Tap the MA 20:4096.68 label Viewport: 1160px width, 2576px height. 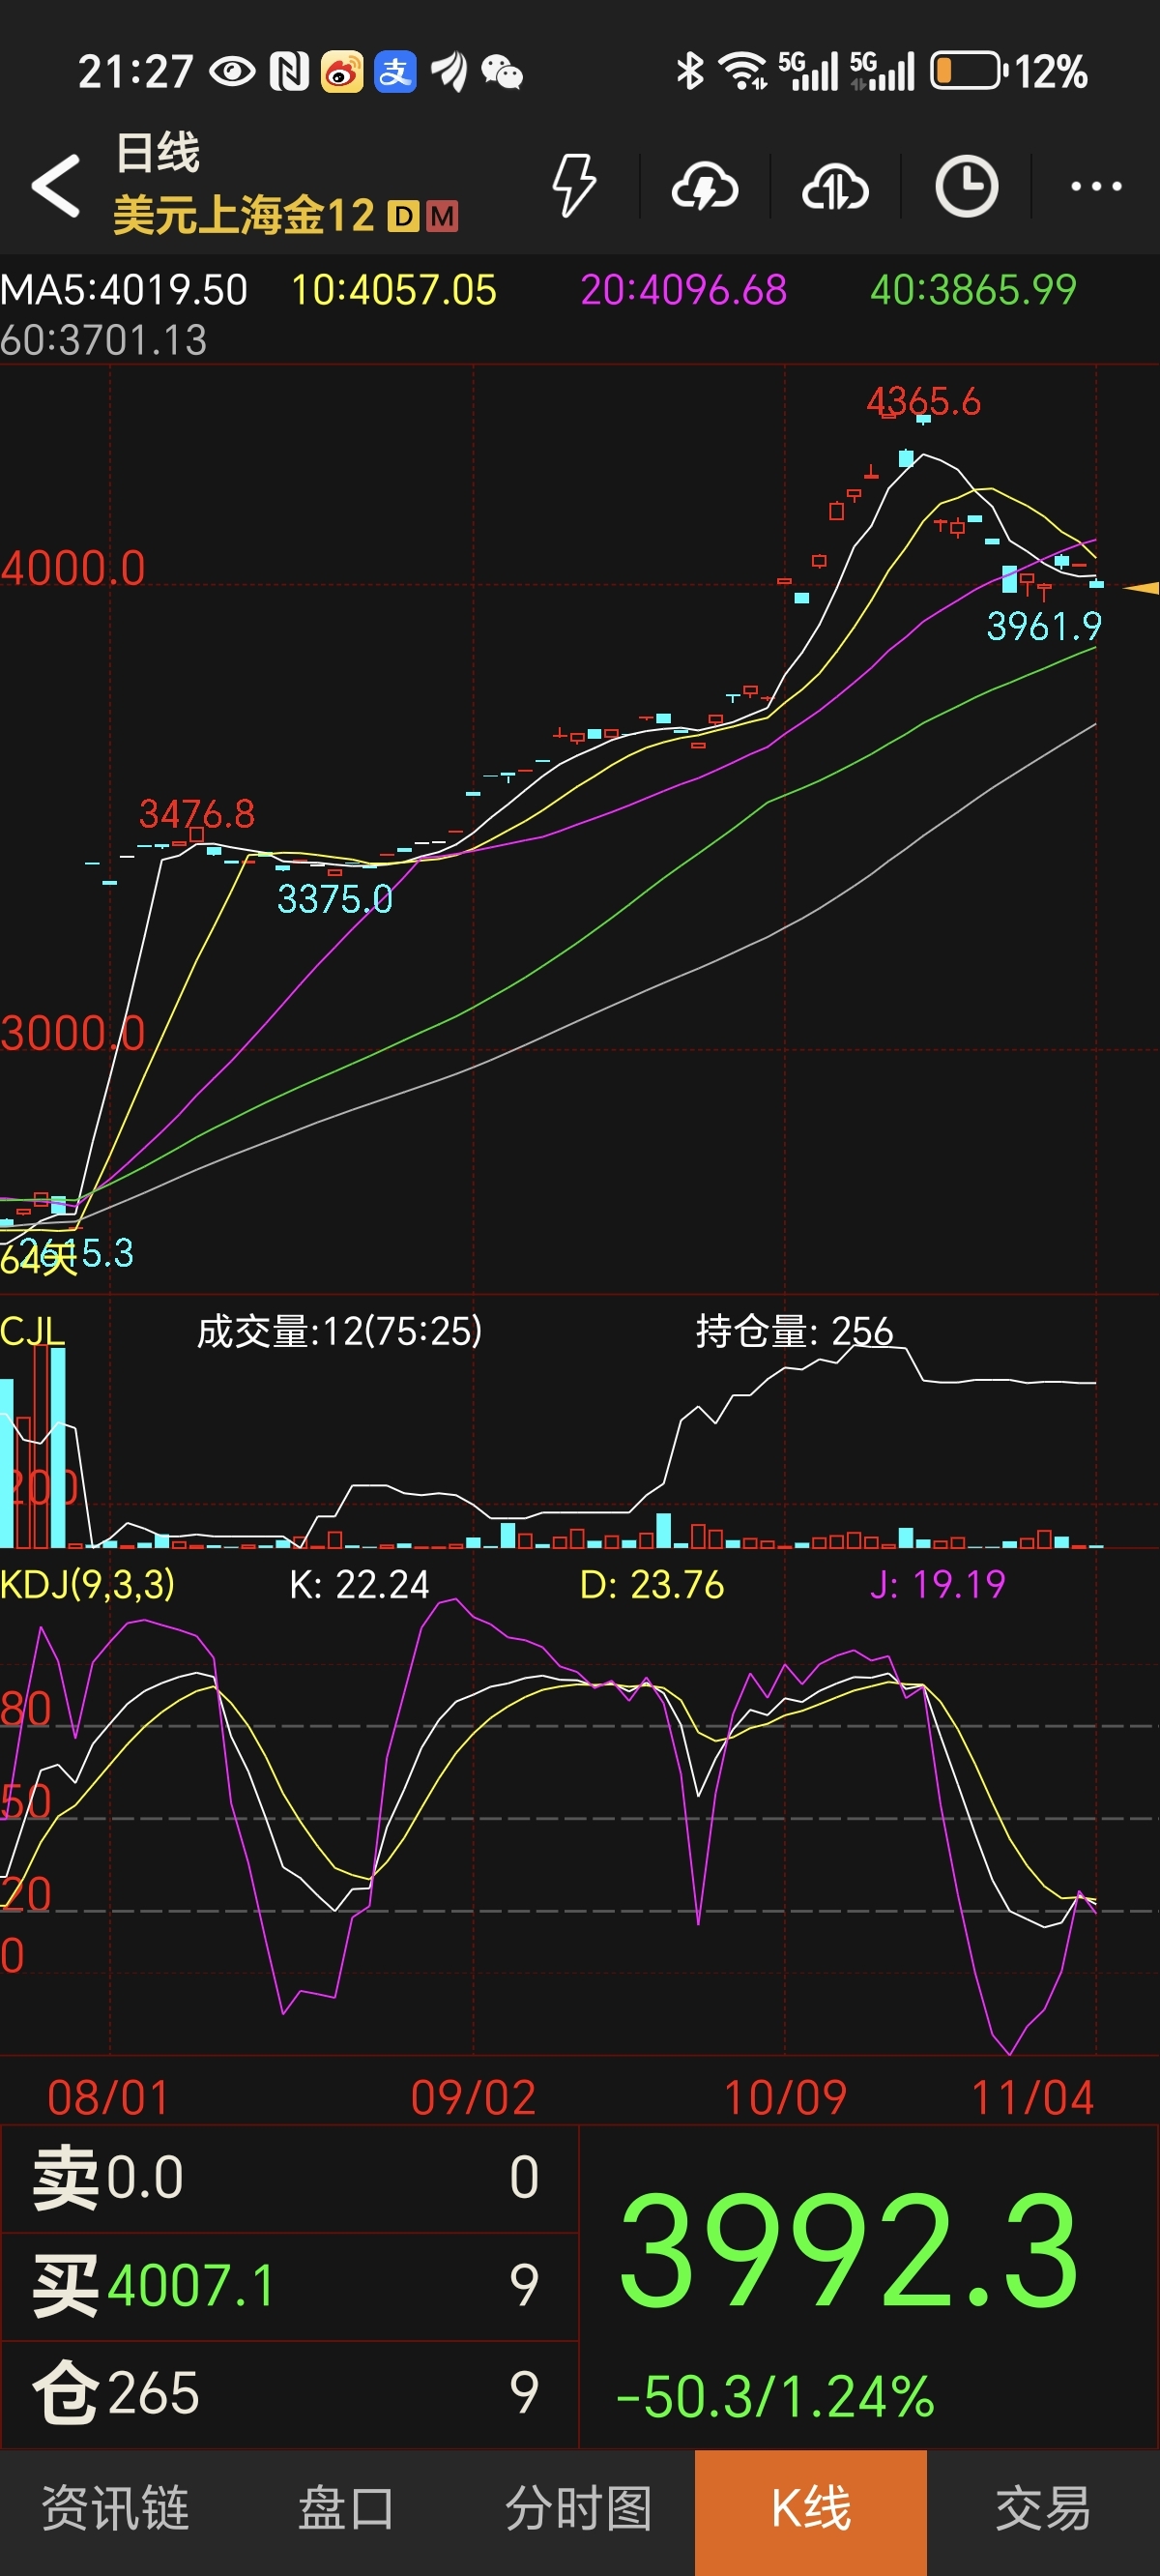coord(683,291)
